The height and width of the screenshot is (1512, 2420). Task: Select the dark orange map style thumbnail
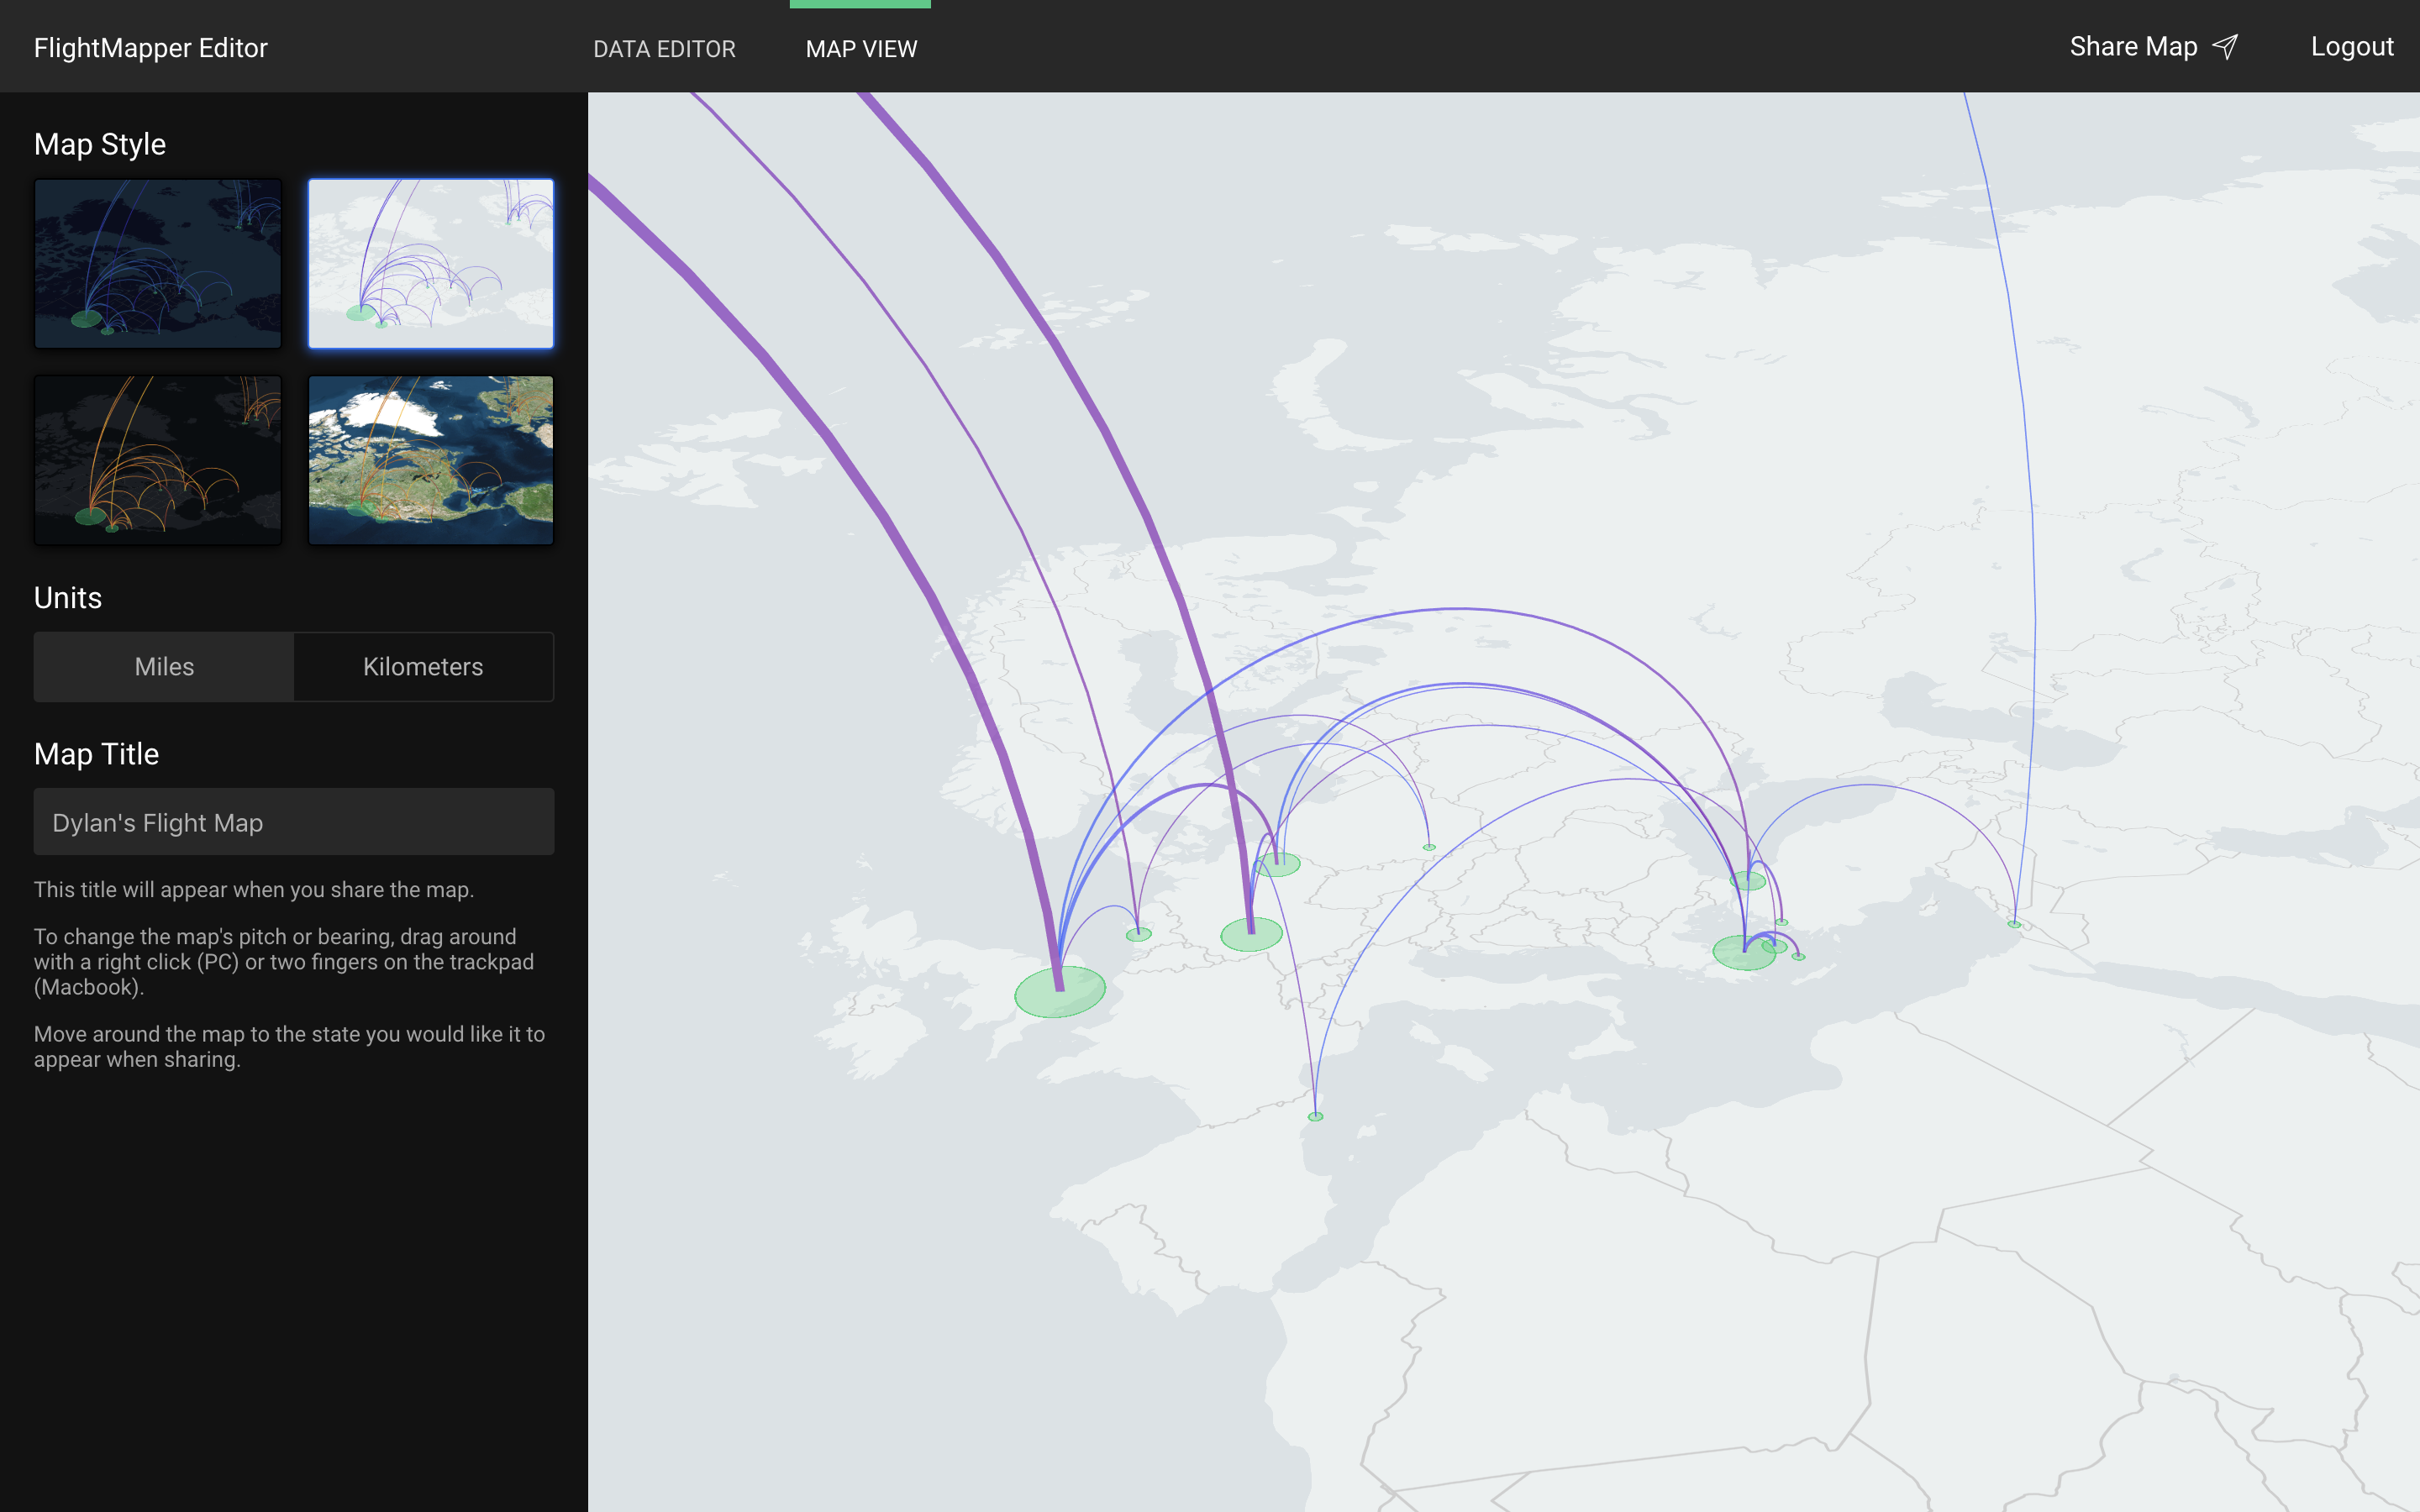[x=157, y=459]
